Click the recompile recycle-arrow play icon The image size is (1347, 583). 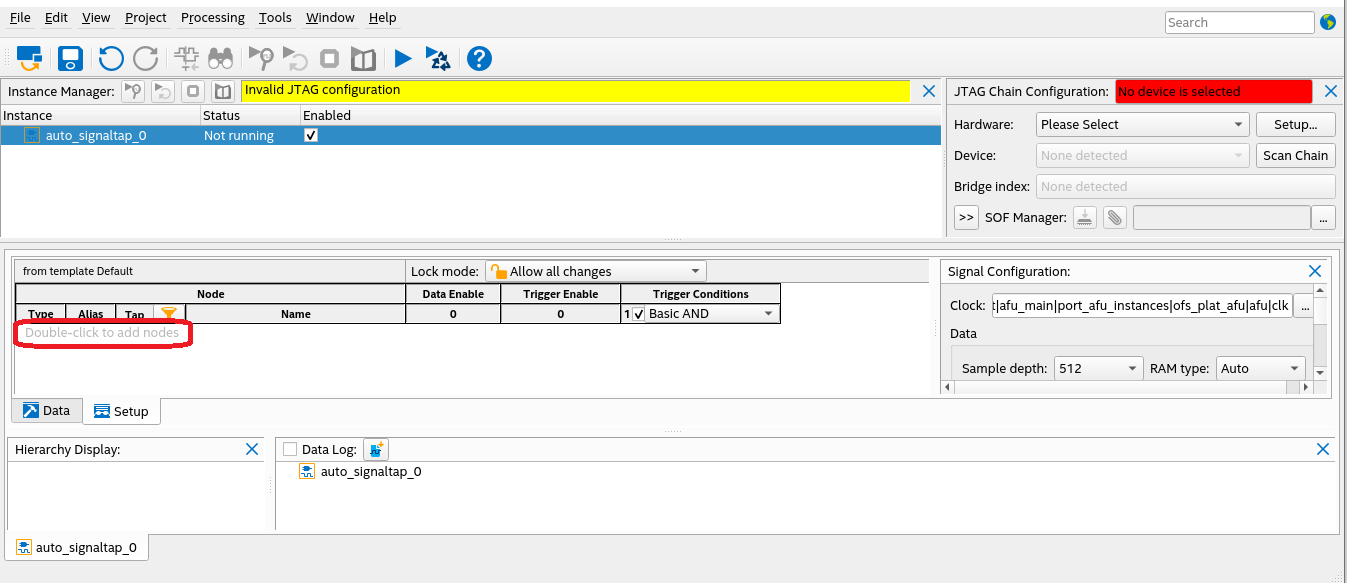439,59
